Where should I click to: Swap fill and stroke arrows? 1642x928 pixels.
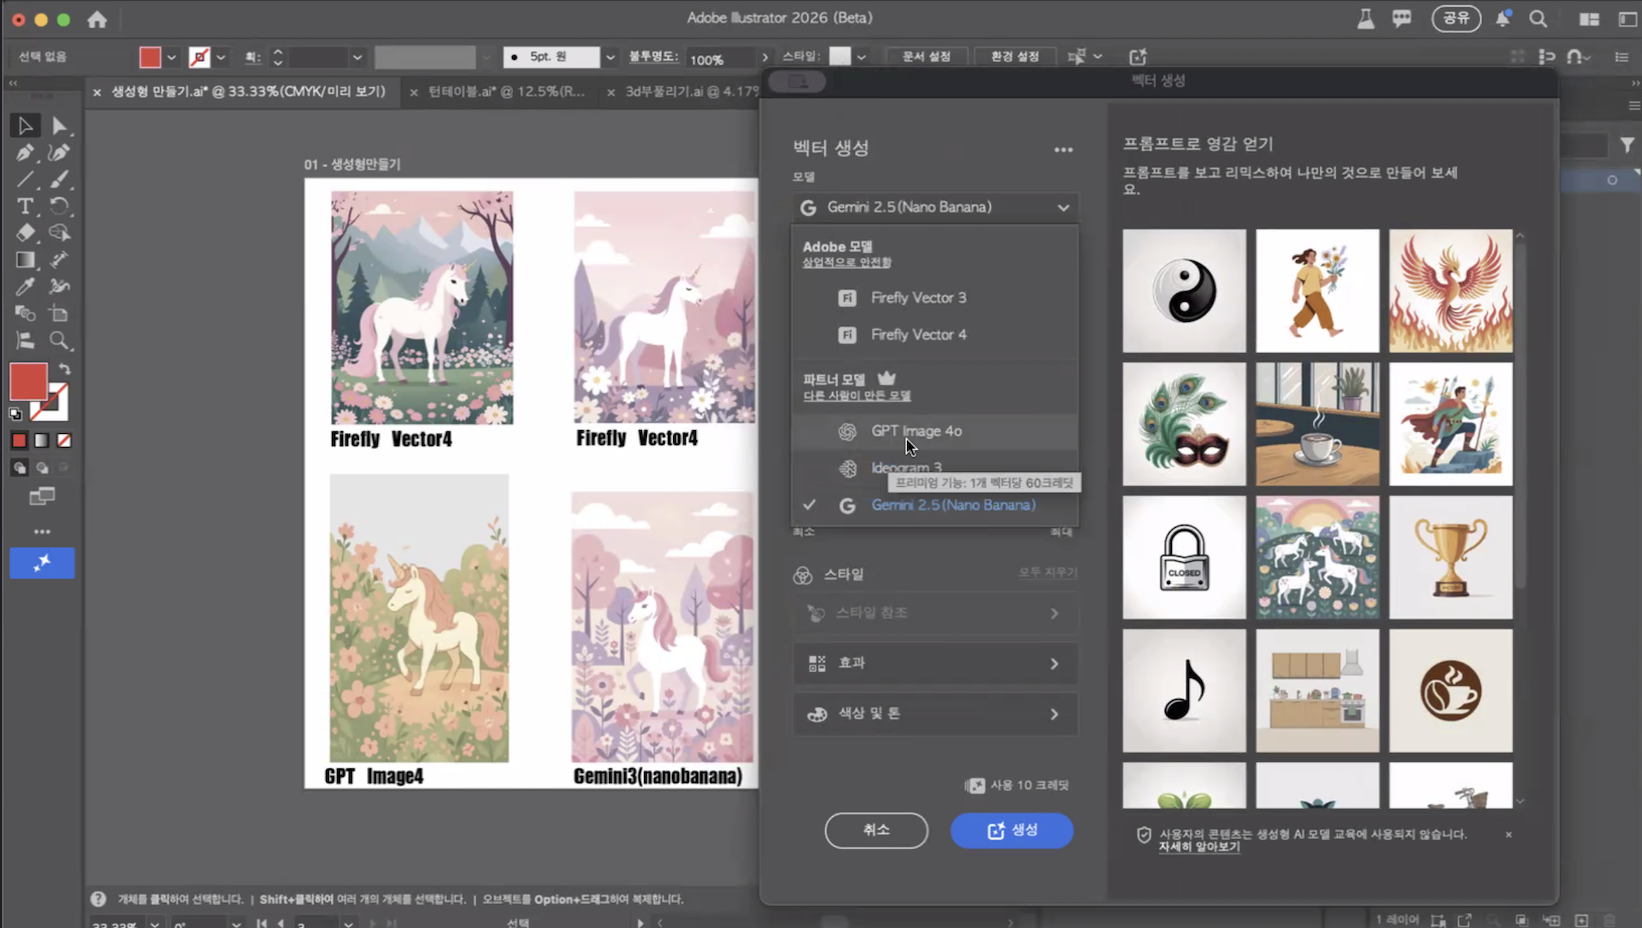(65, 370)
